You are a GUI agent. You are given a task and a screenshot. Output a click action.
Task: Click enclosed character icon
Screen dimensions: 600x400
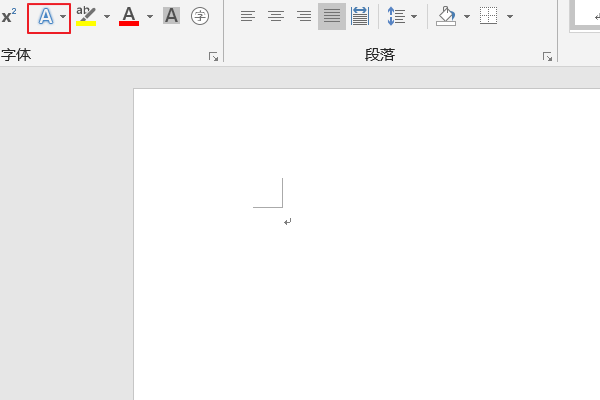click(200, 16)
